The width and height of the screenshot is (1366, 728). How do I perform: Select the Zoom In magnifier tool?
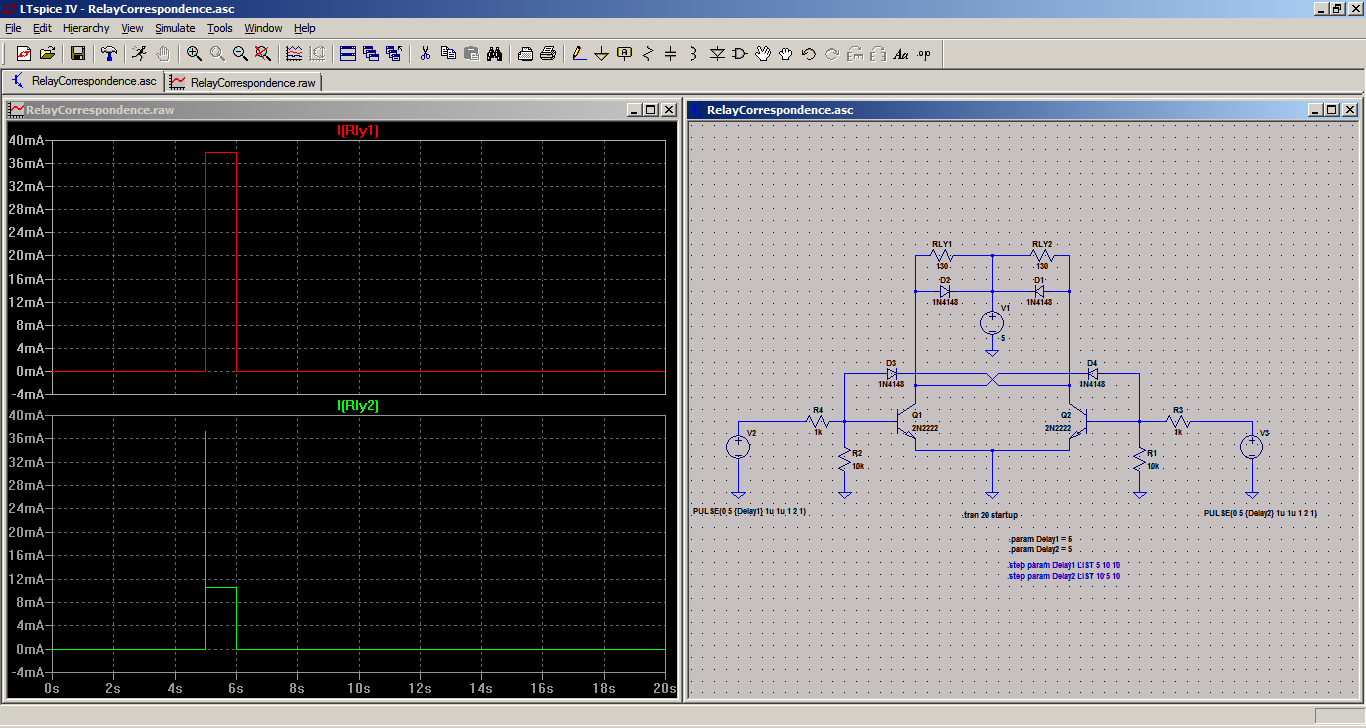[x=194, y=53]
